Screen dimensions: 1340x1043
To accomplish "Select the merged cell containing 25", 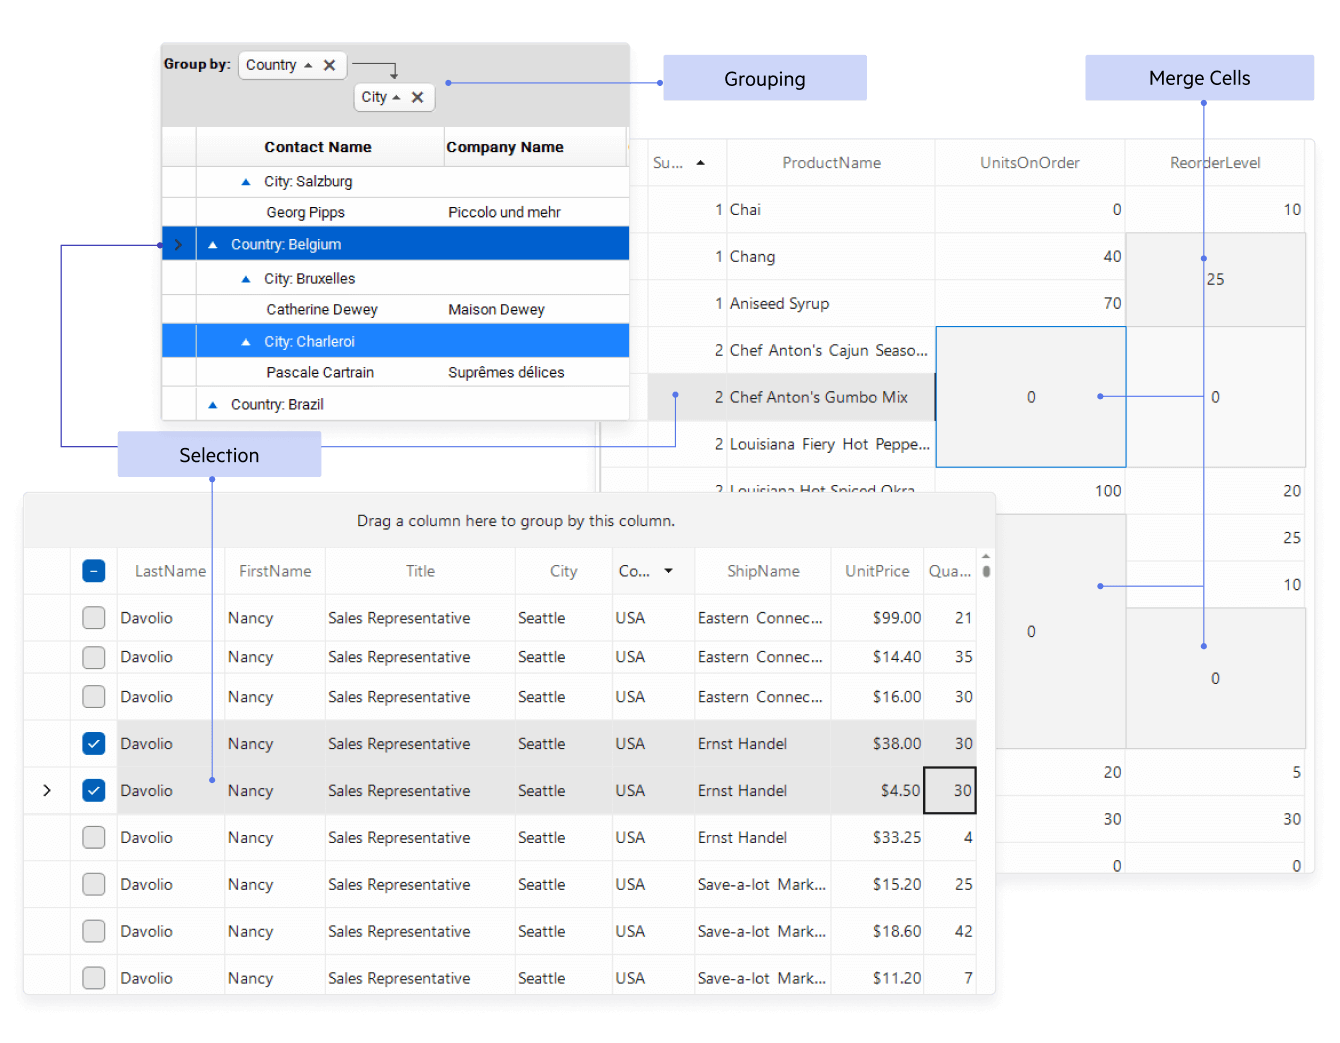I will [1215, 280].
